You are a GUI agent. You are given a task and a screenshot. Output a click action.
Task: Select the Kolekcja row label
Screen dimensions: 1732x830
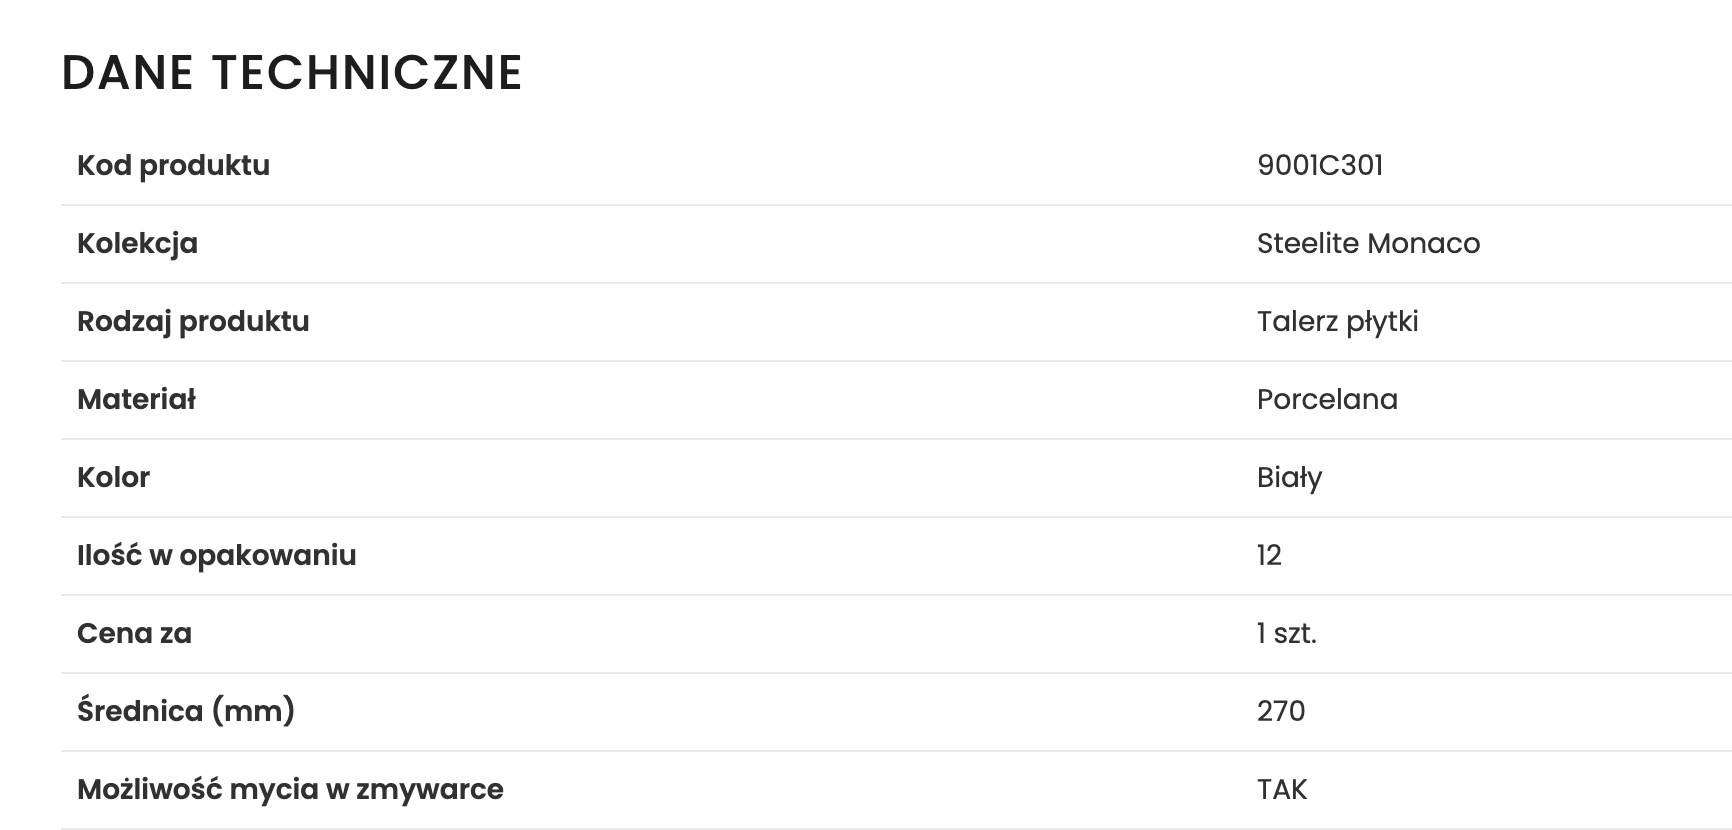tap(137, 243)
